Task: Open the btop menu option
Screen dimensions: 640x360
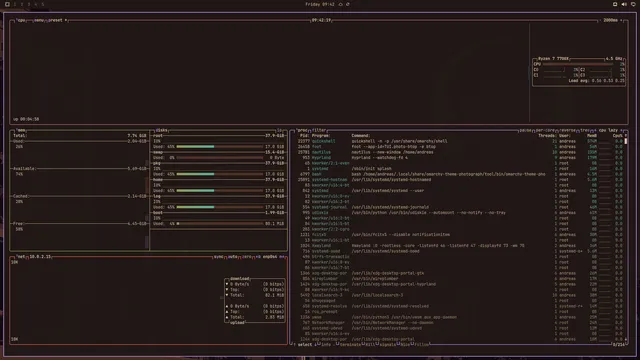Action: click(39, 20)
